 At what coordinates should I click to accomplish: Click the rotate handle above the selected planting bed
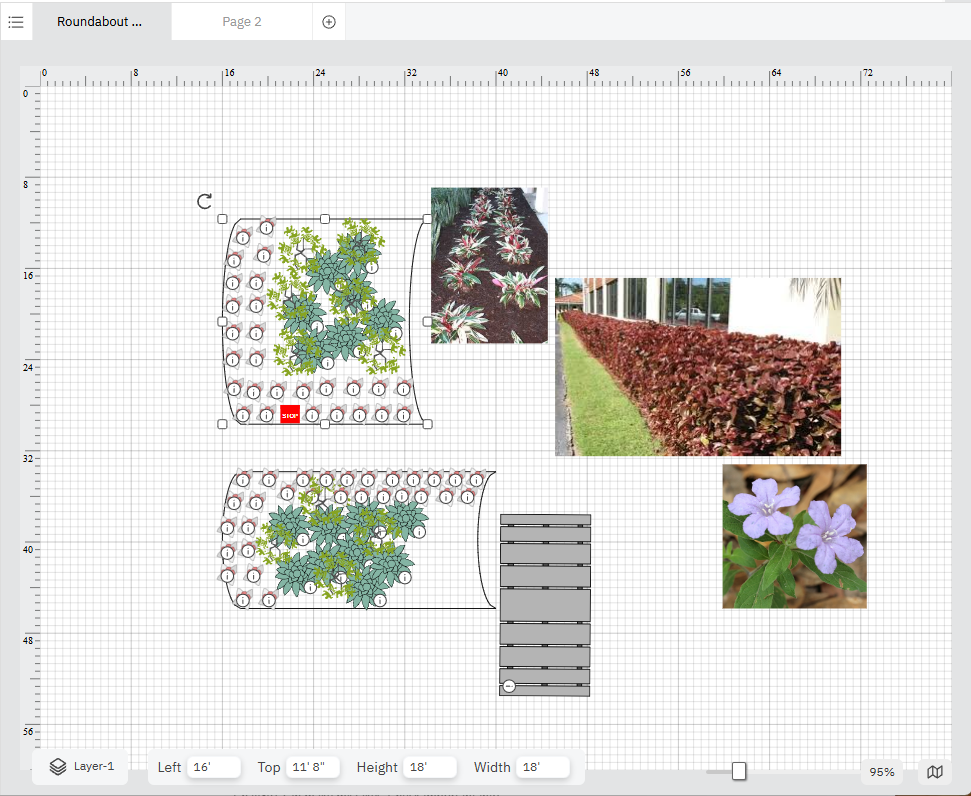click(x=204, y=201)
